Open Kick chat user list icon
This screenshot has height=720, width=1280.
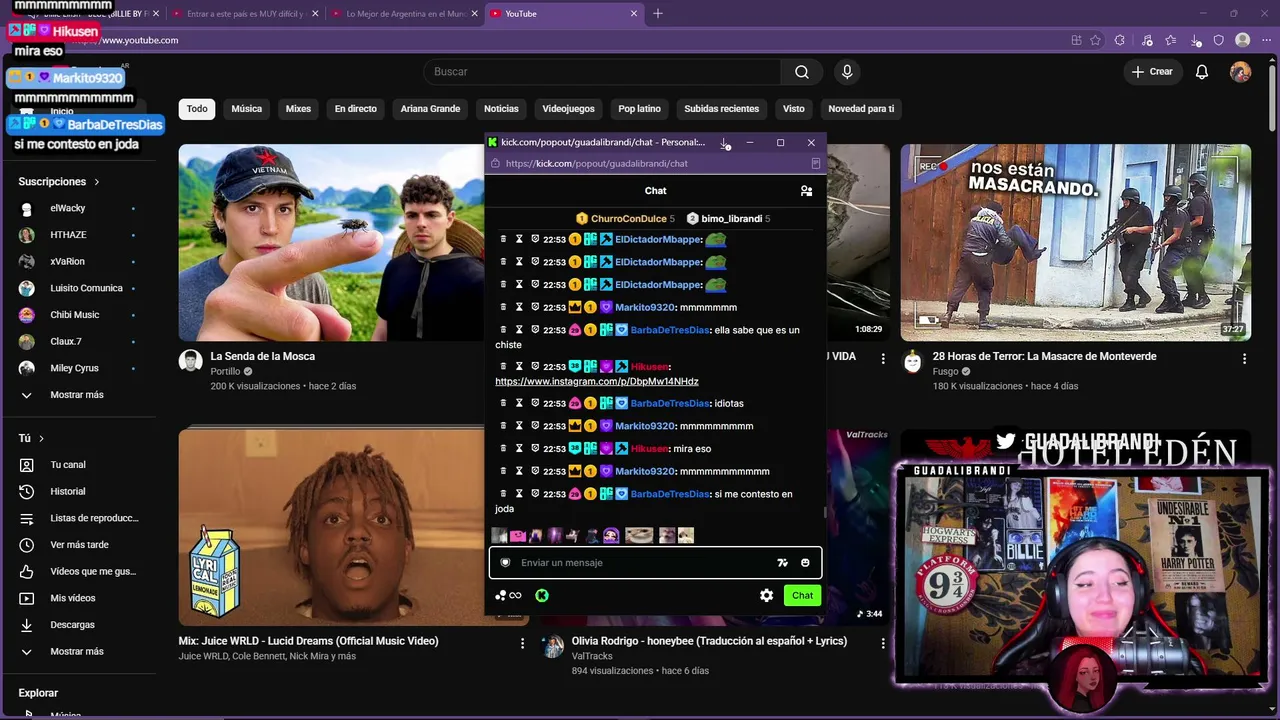tap(806, 191)
